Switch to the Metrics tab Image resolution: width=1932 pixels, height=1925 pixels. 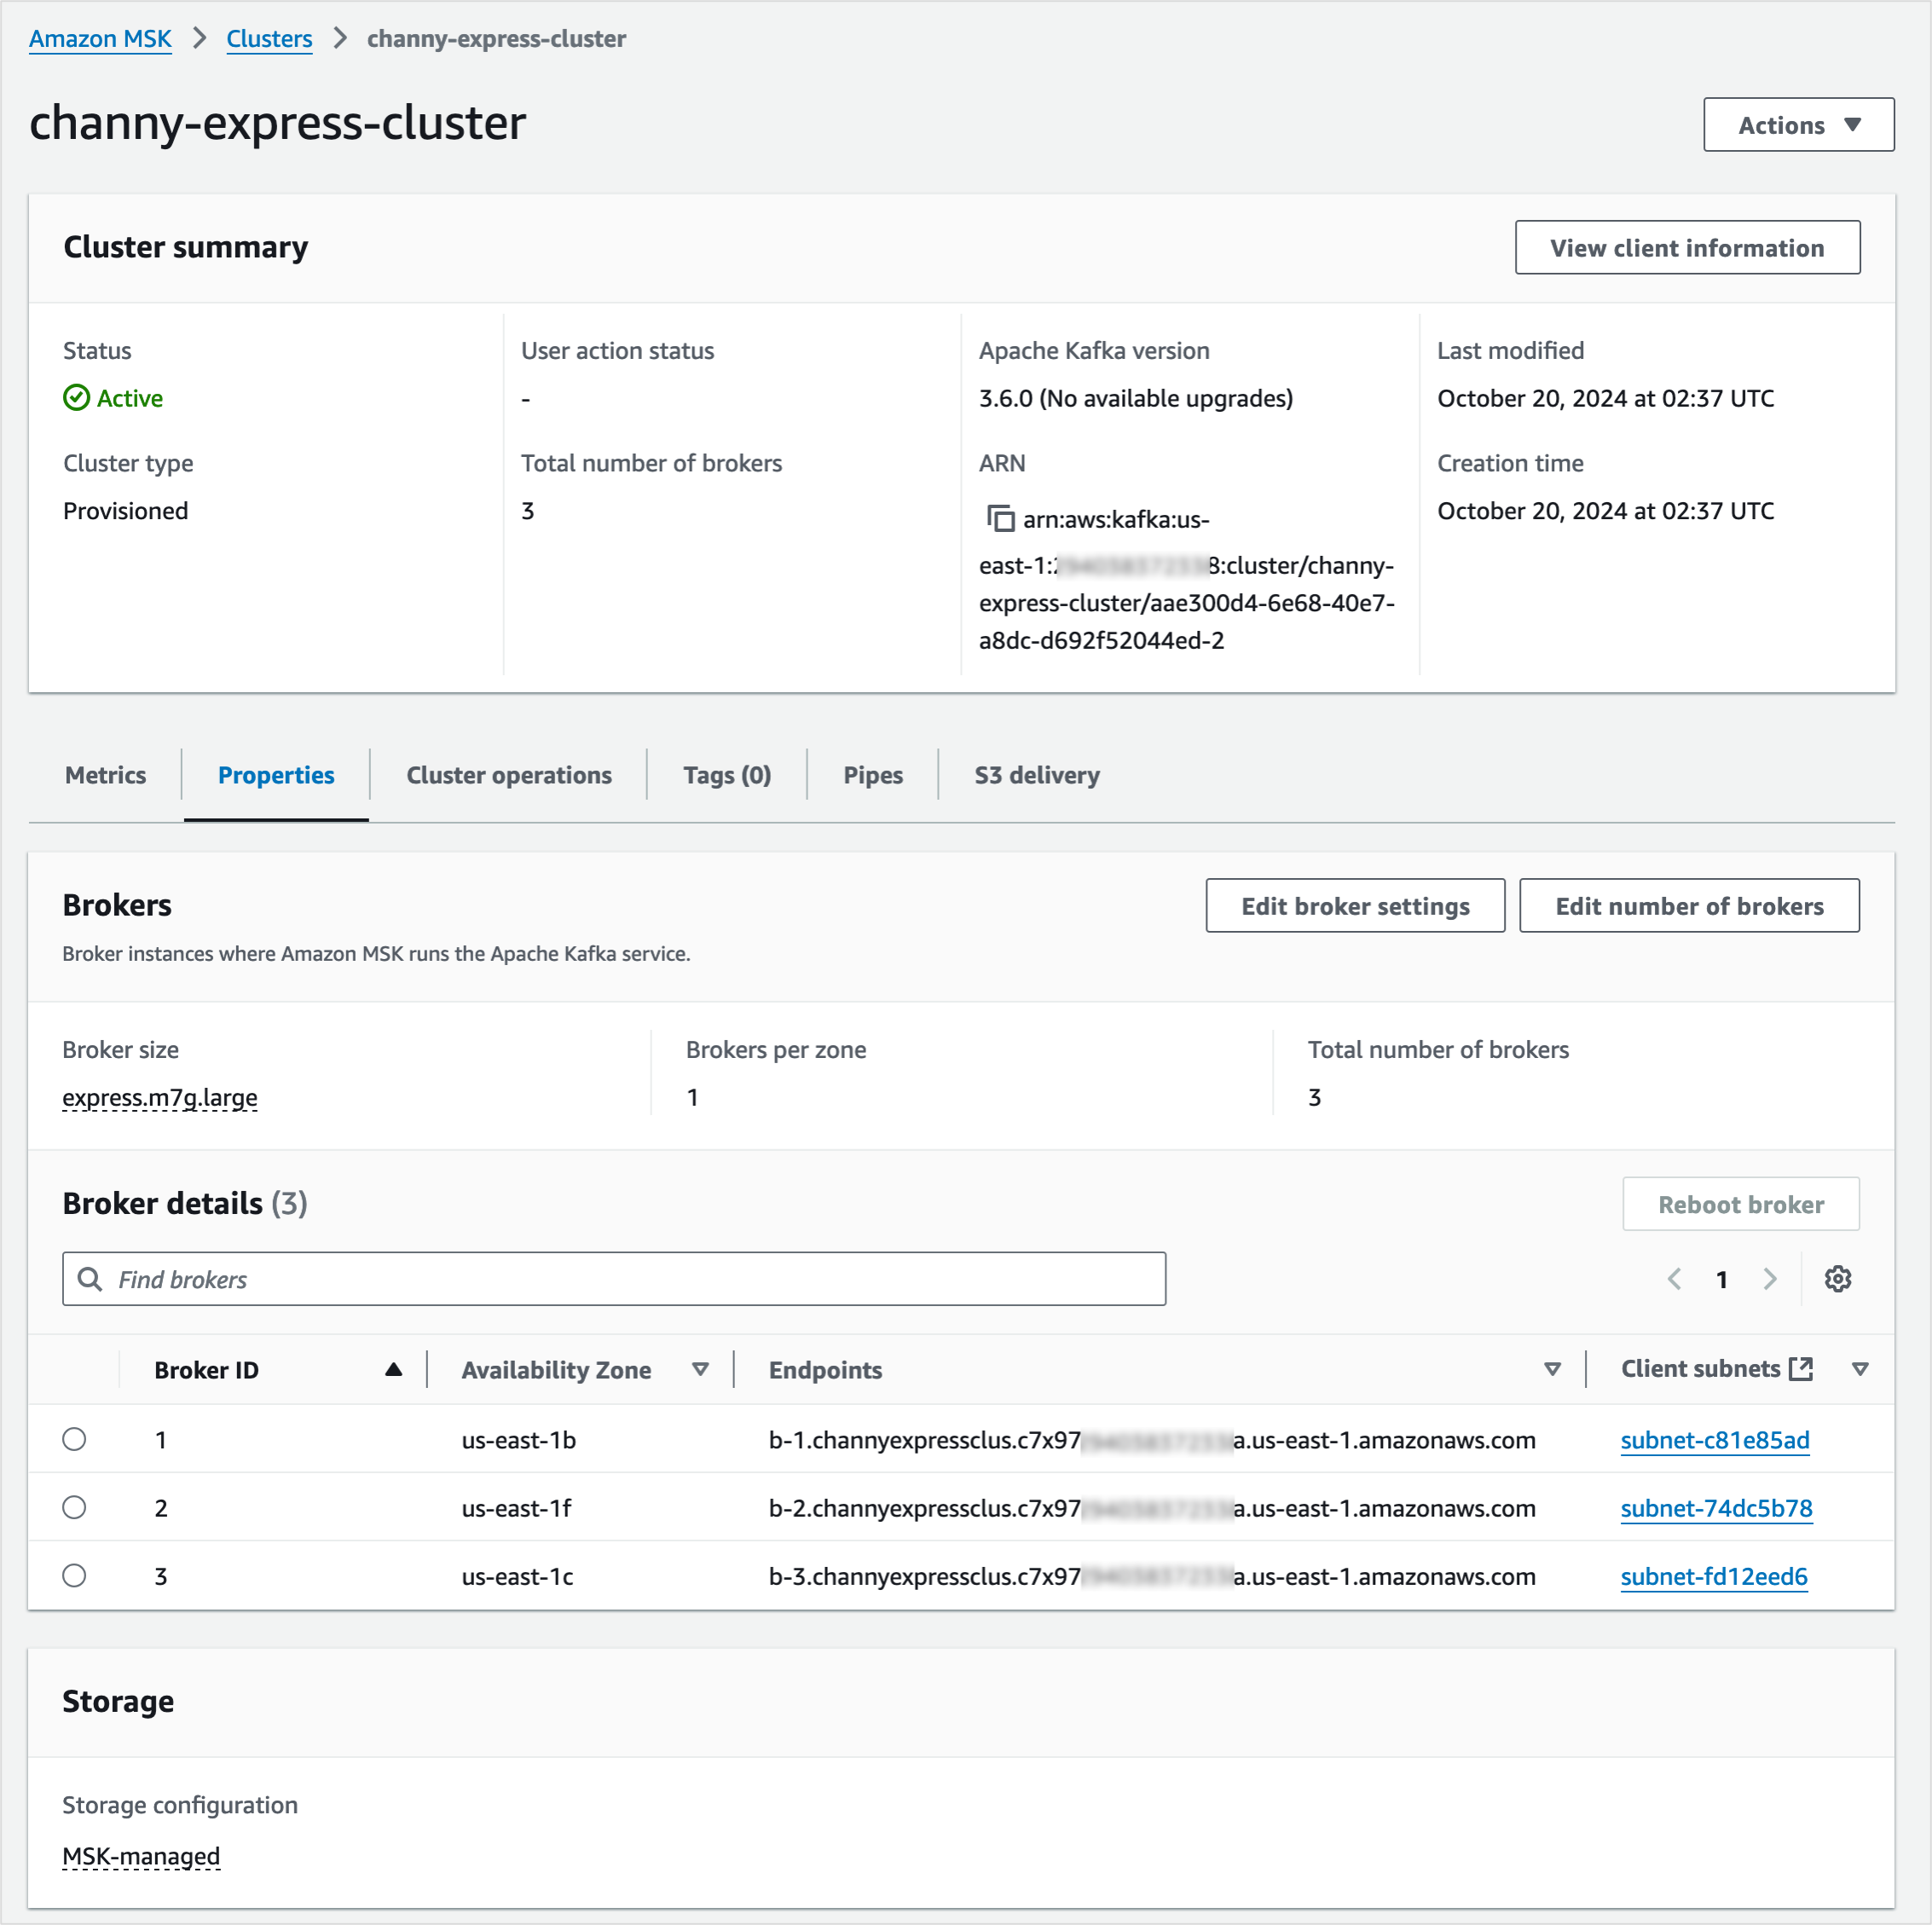[105, 775]
